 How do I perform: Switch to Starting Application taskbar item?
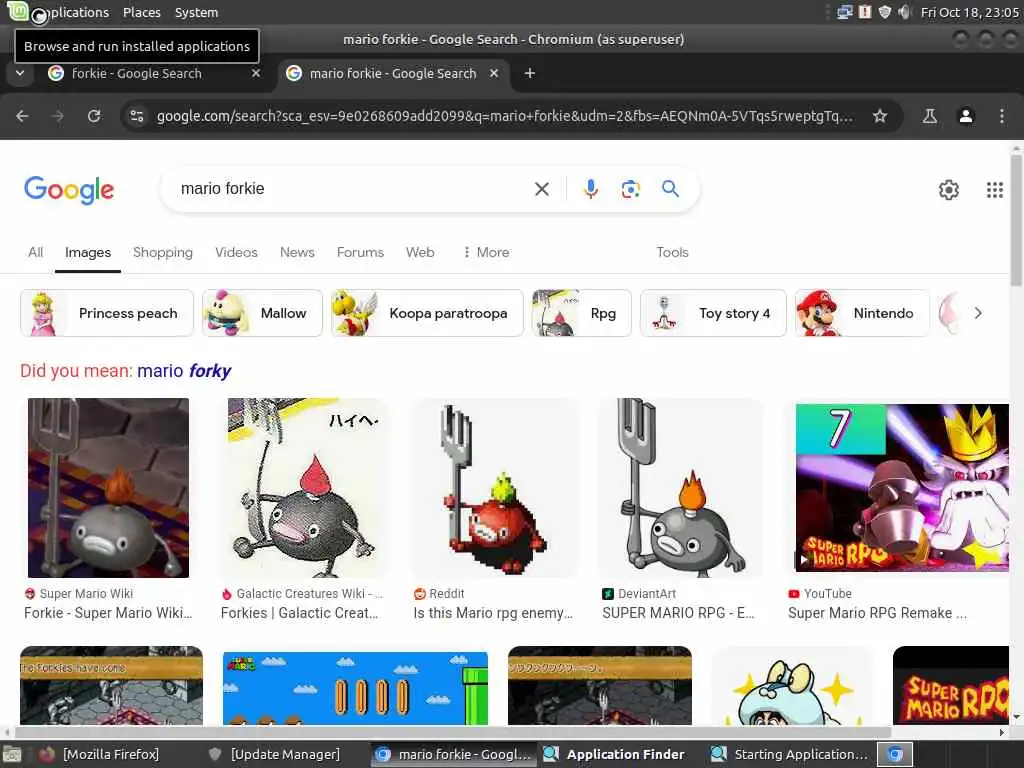tap(789, 754)
